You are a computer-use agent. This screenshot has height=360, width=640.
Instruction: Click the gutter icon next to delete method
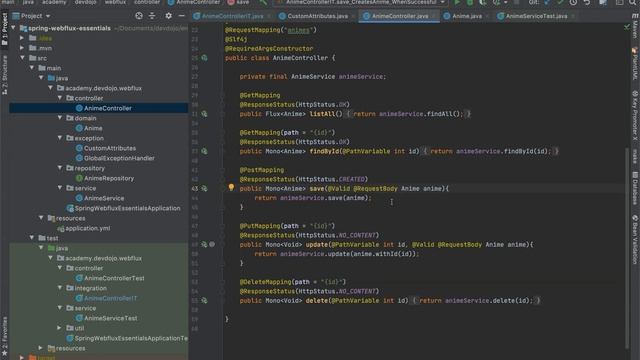204,301
